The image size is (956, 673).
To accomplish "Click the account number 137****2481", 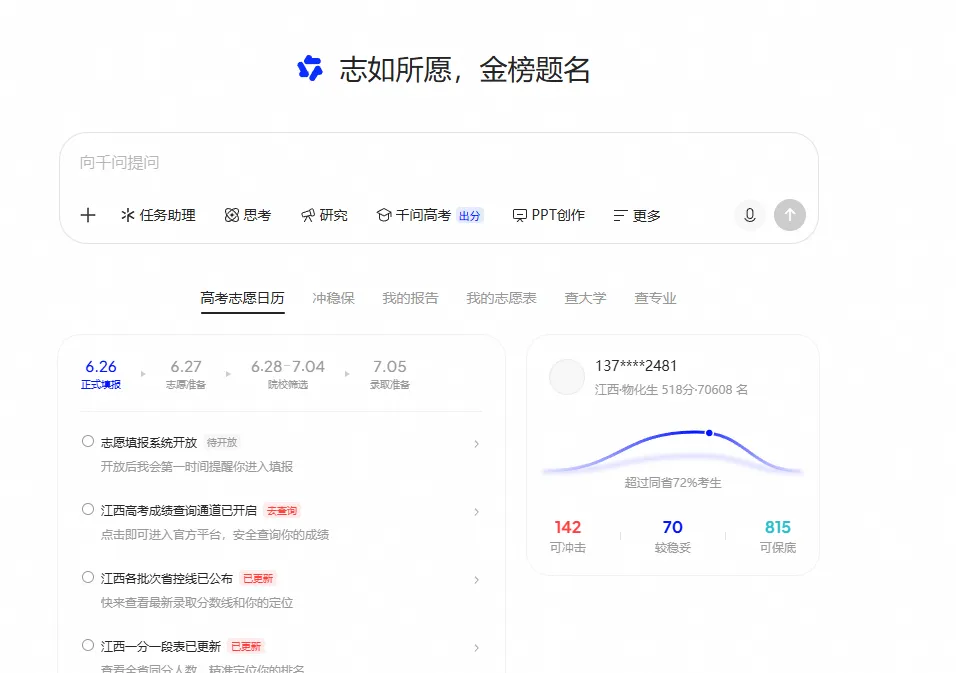I will (636, 366).
